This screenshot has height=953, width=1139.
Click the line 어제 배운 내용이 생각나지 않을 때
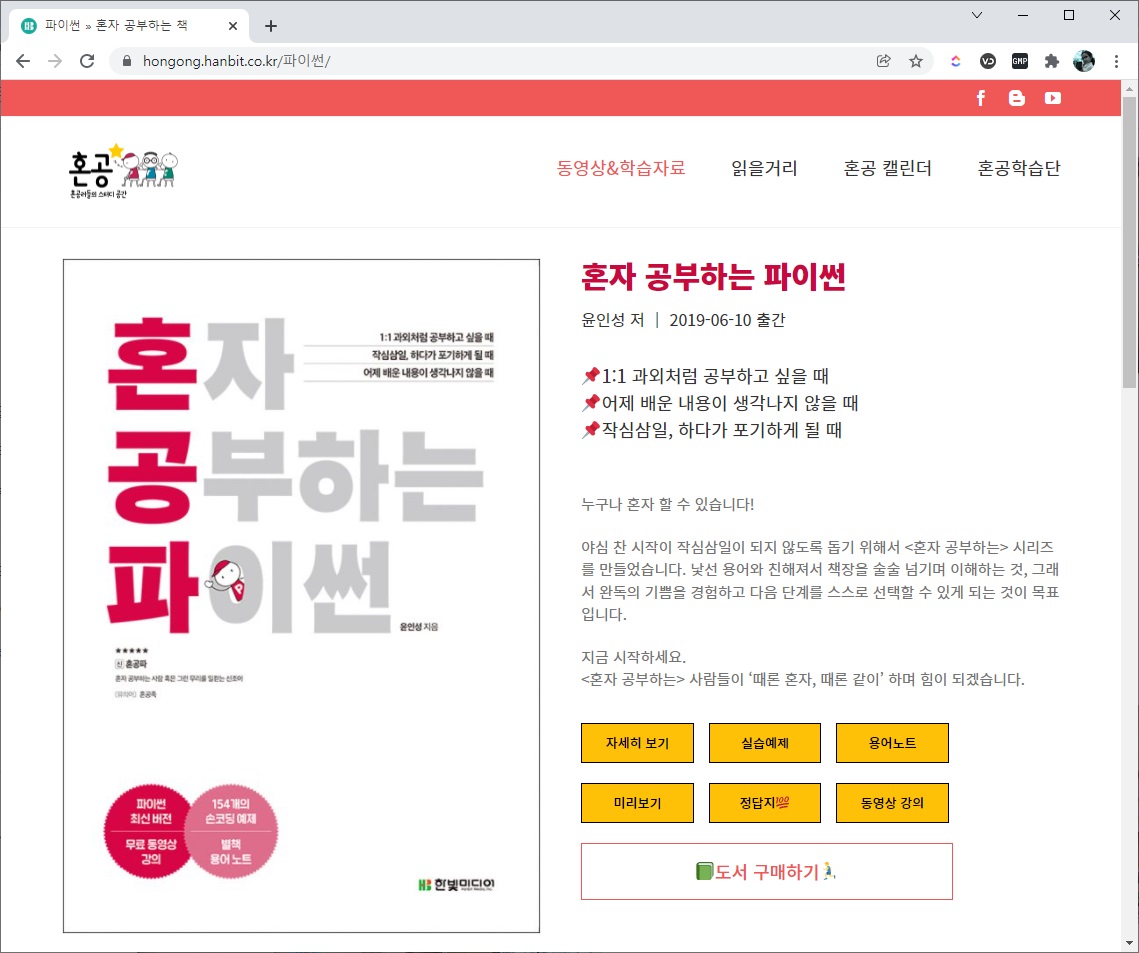720,403
